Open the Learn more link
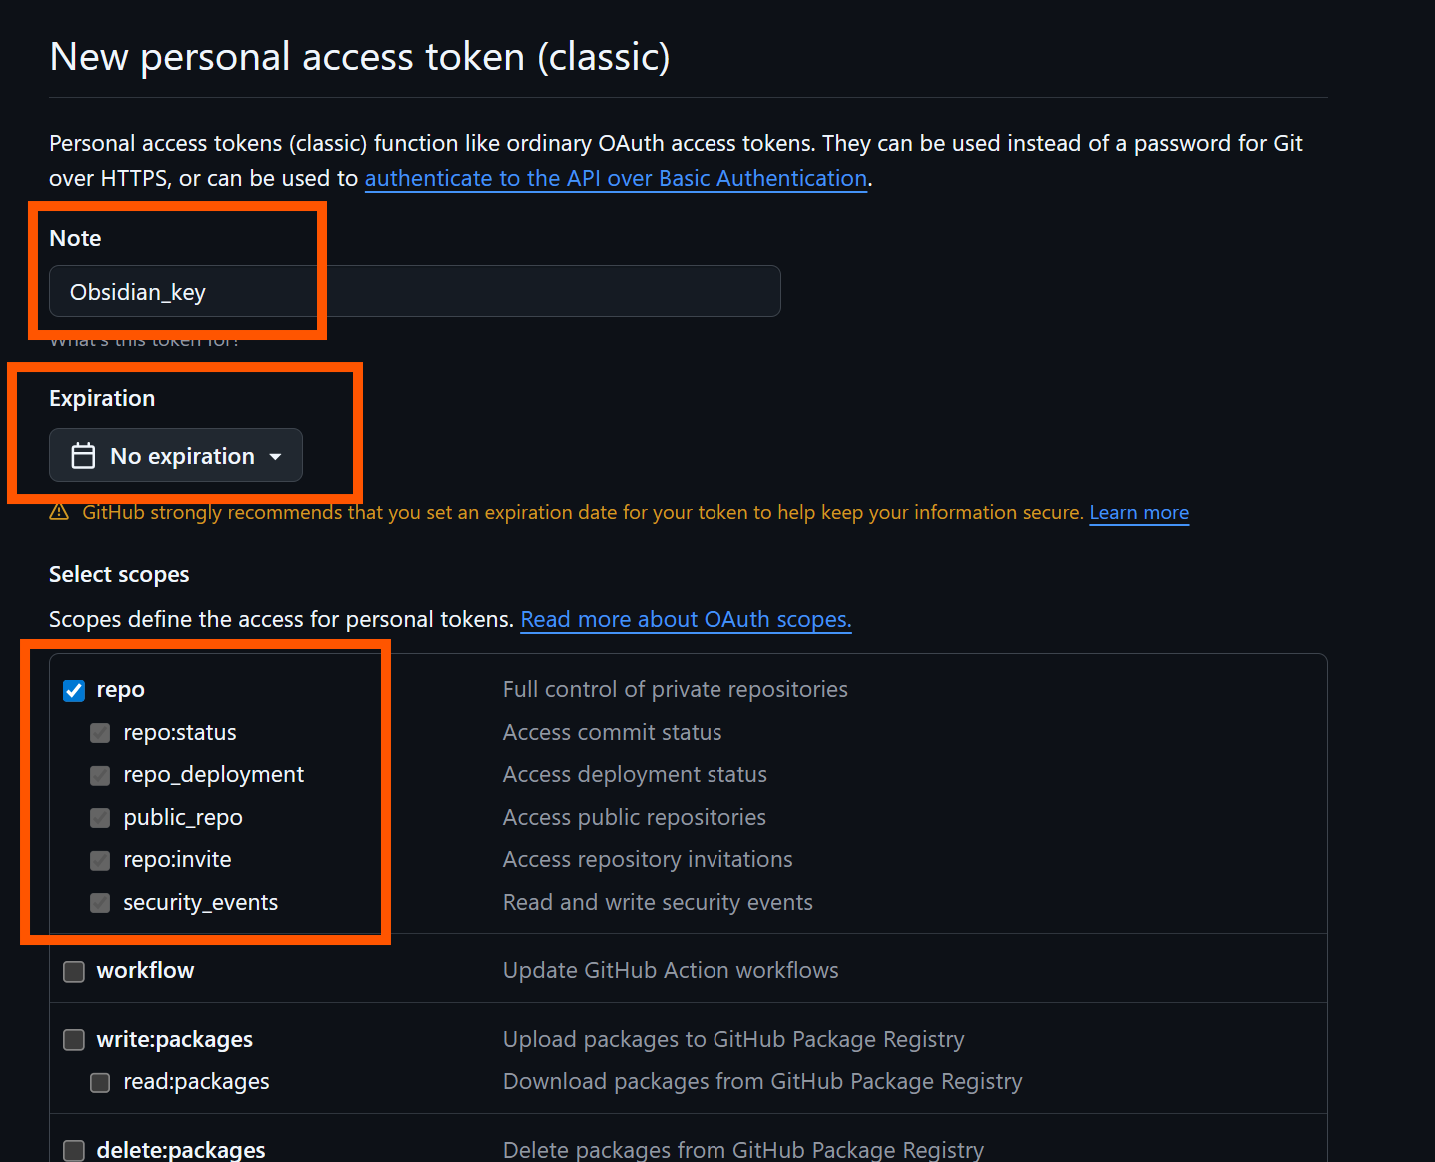1435x1162 pixels. [x=1139, y=512]
